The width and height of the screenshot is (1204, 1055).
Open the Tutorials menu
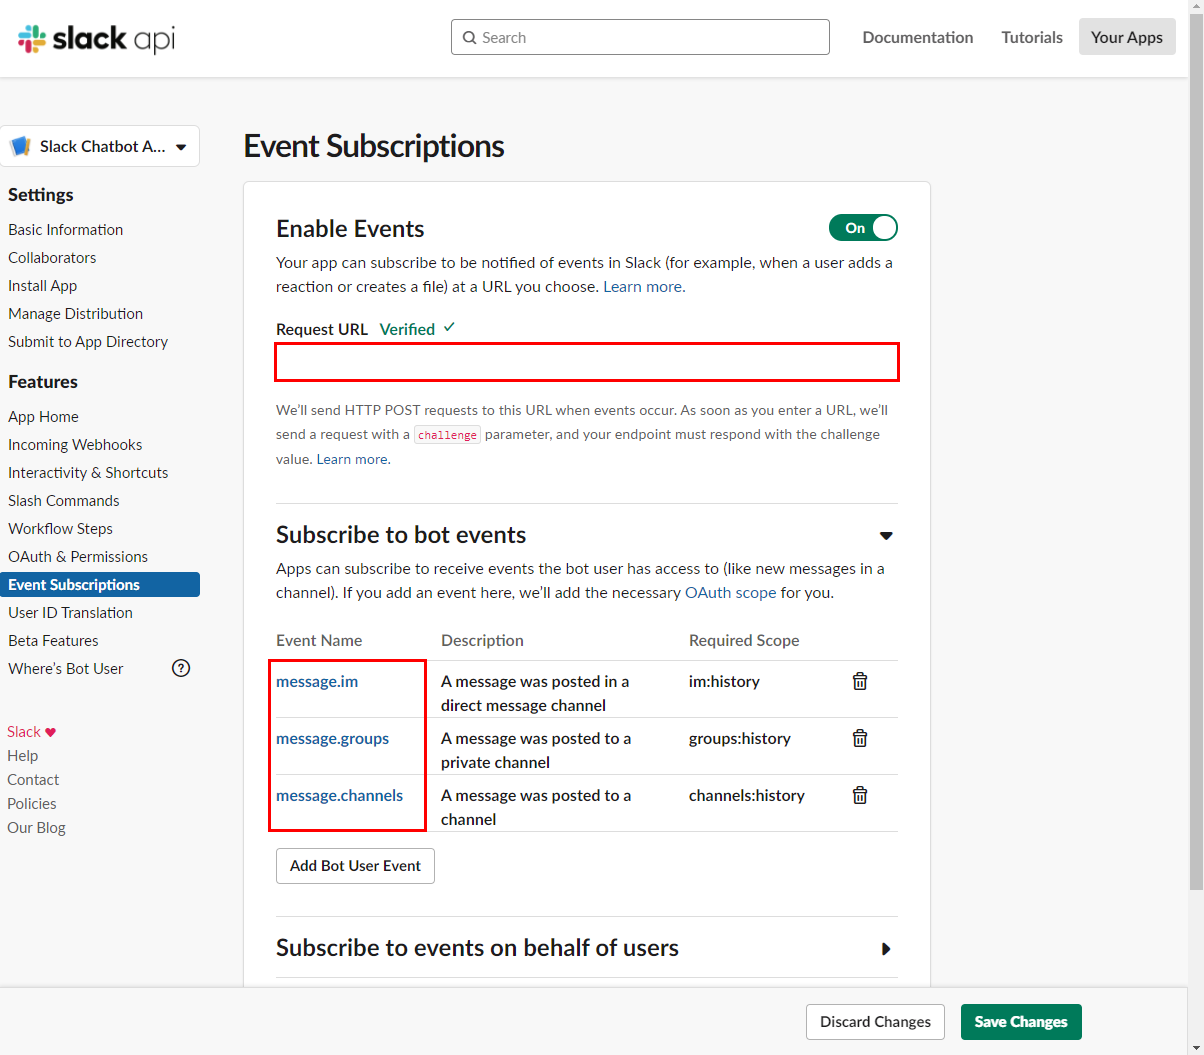coord(1032,37)
